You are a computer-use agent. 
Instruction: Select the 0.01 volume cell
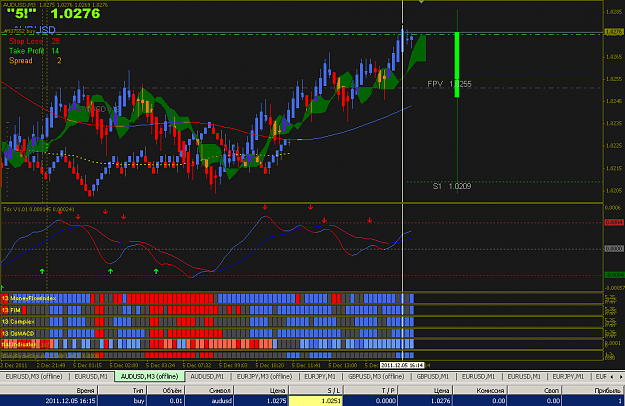pos(166,401)
